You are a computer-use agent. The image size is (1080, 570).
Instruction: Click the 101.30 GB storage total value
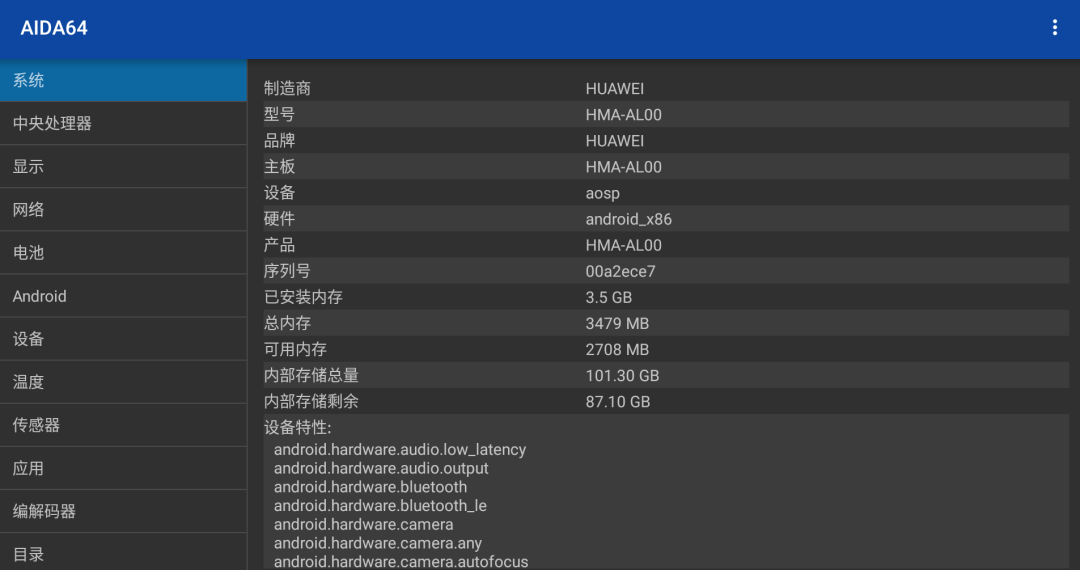click(x=623, y=376)
